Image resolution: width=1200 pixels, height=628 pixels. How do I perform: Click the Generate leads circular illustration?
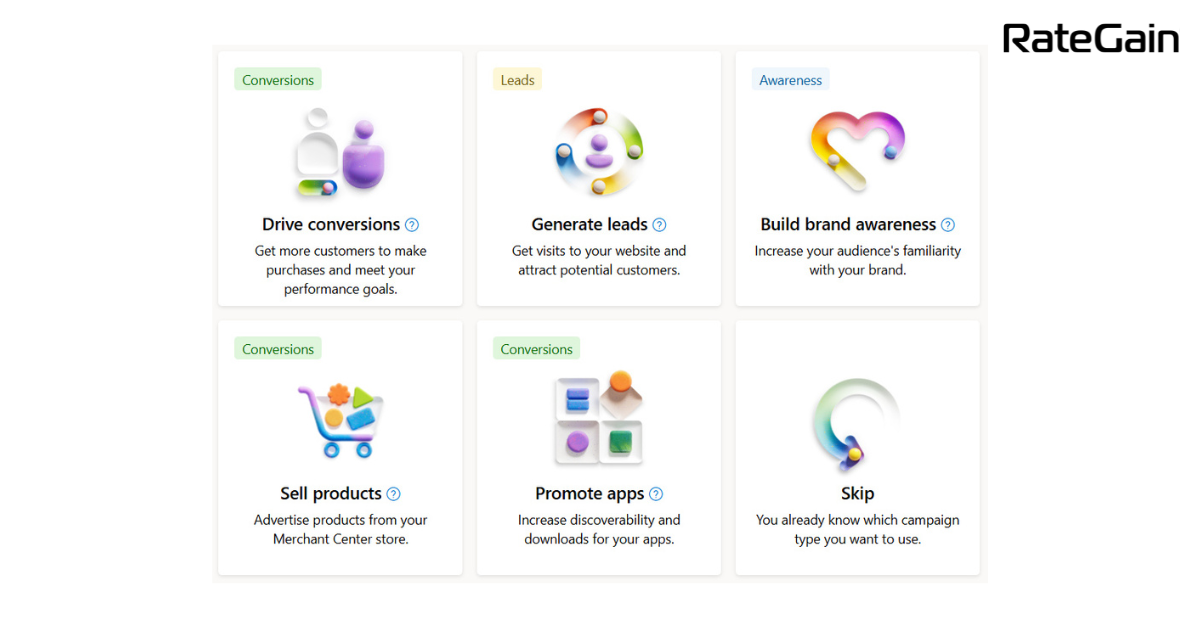pyautogui.click(x=599, y=151)
